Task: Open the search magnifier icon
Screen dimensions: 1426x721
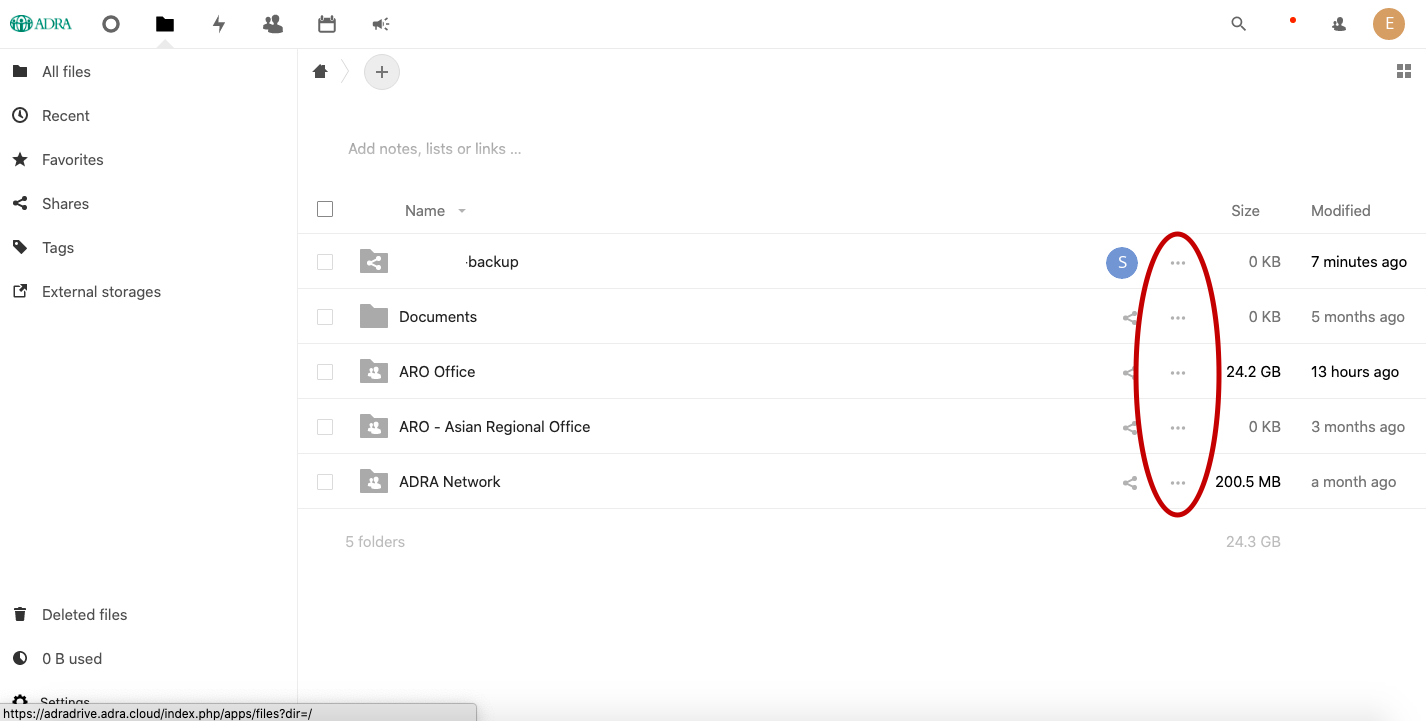Action: tap(1238, 23)
